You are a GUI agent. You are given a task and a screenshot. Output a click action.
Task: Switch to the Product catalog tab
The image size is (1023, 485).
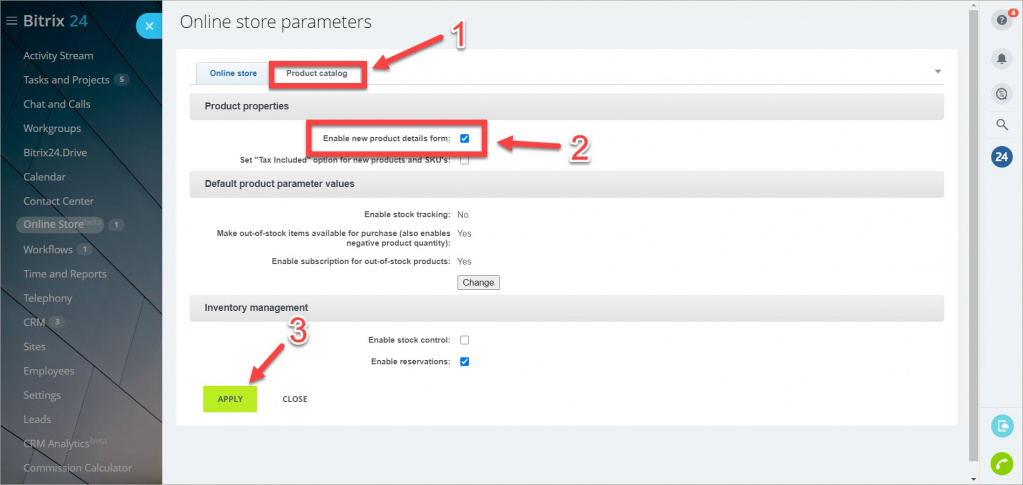pos(316,74)
